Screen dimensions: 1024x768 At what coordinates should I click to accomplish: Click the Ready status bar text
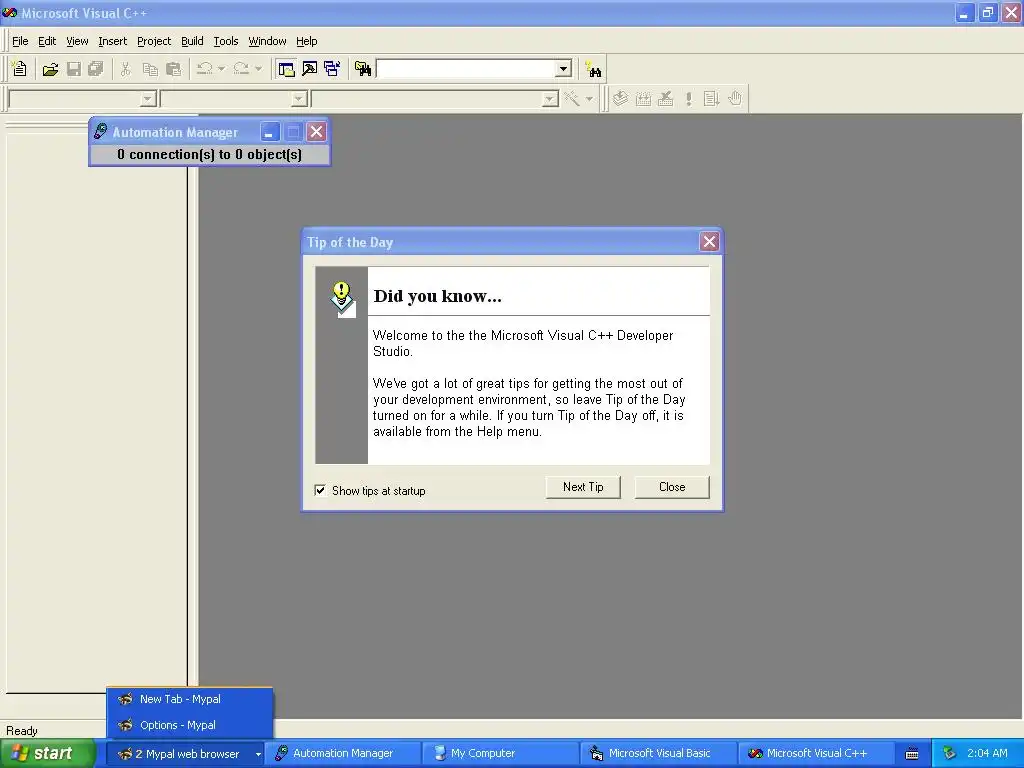[x=22, y=731]
